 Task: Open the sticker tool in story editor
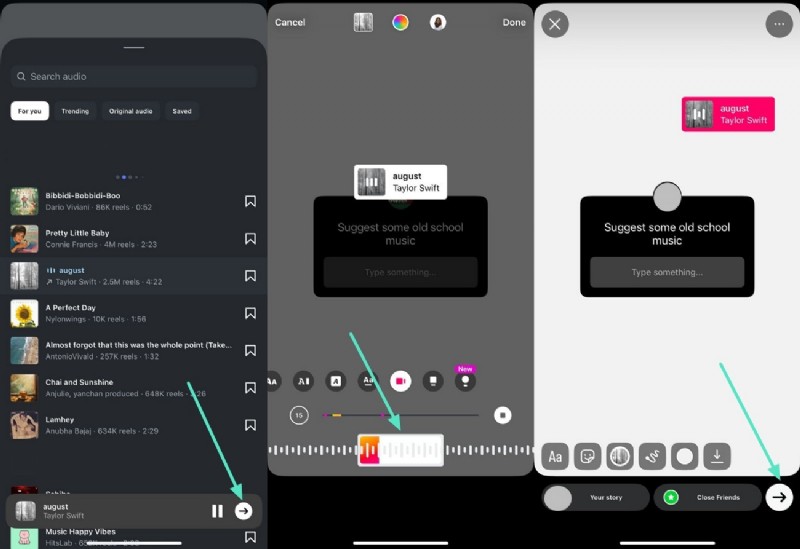click(x=587, y=457)
